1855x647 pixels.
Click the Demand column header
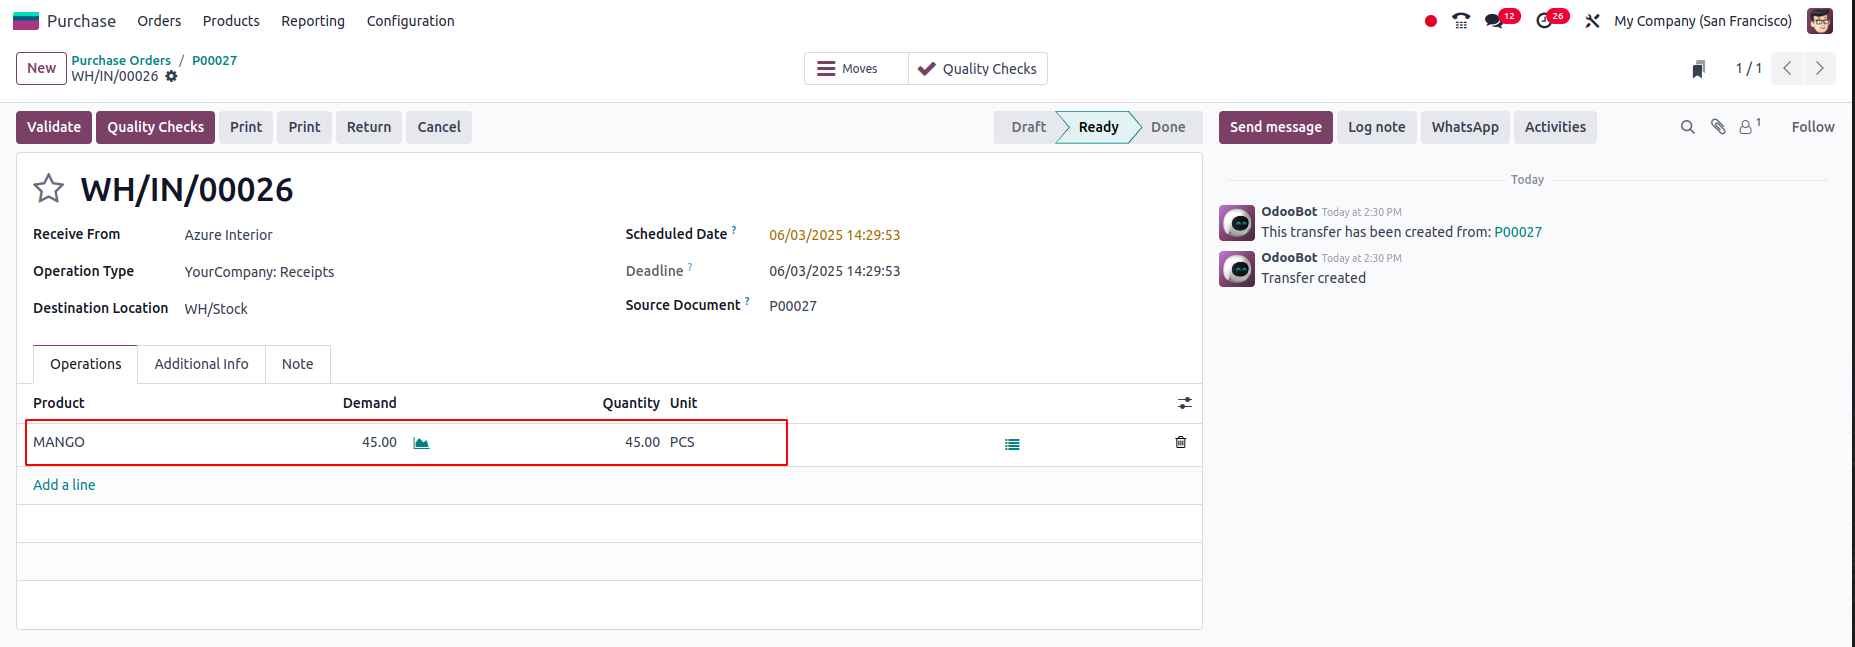click(x=369, y=403)
